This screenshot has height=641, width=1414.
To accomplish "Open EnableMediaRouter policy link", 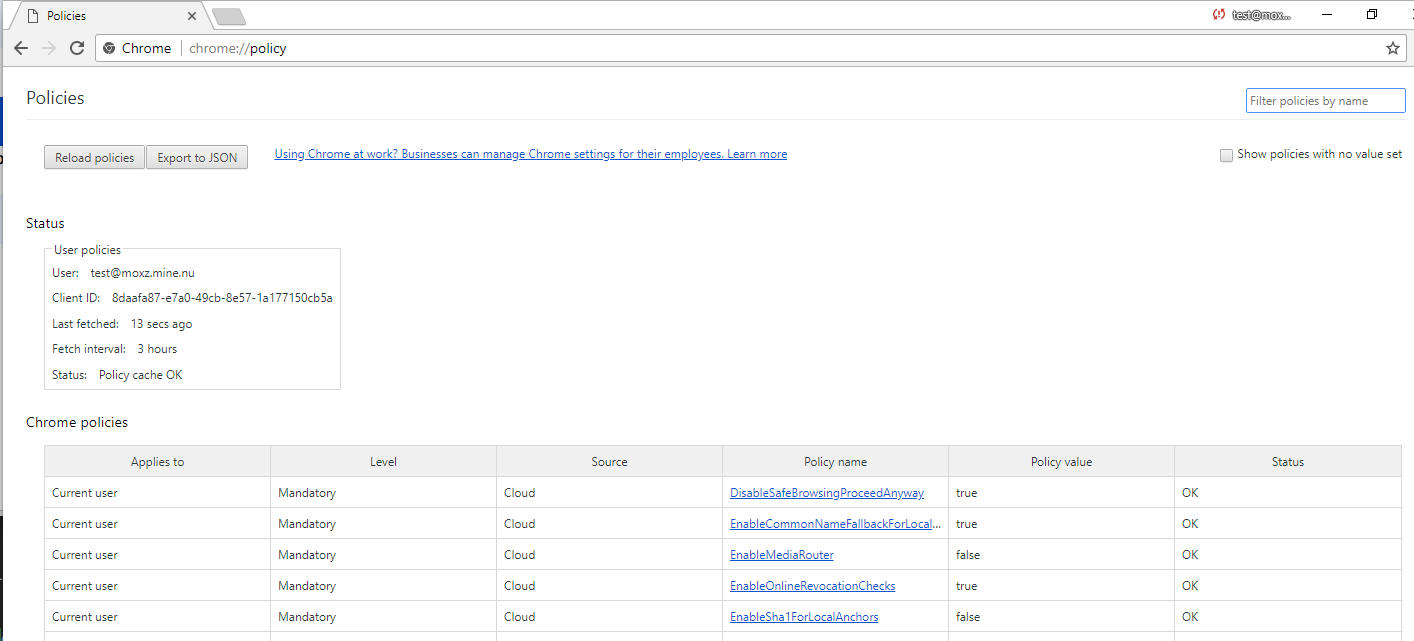I will (x=782, y=555).
